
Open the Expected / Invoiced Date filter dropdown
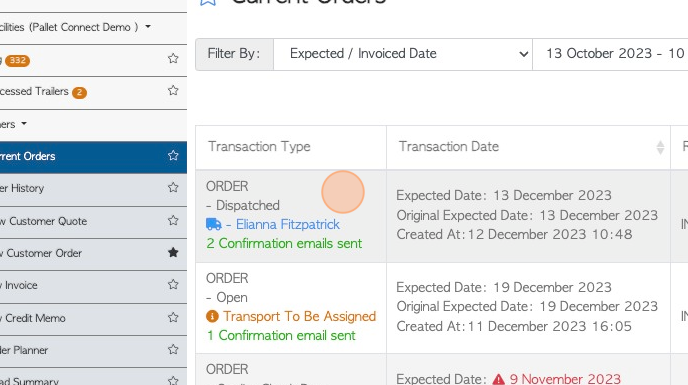tap(403, 54)
